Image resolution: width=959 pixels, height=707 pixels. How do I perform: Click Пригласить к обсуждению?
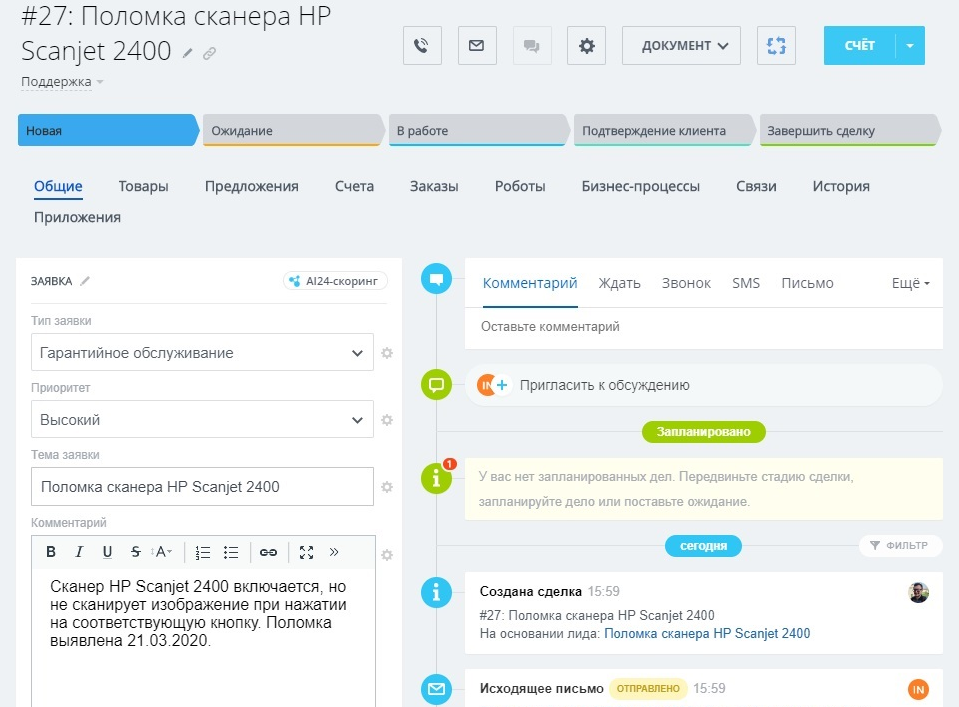tap(604, 385)
